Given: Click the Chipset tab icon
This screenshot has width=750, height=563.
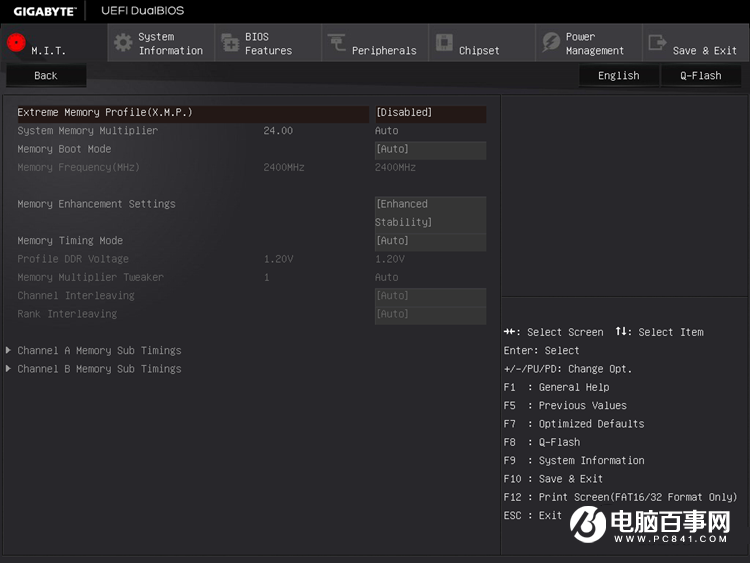Looking at the screenshot, I should (443, 44).
